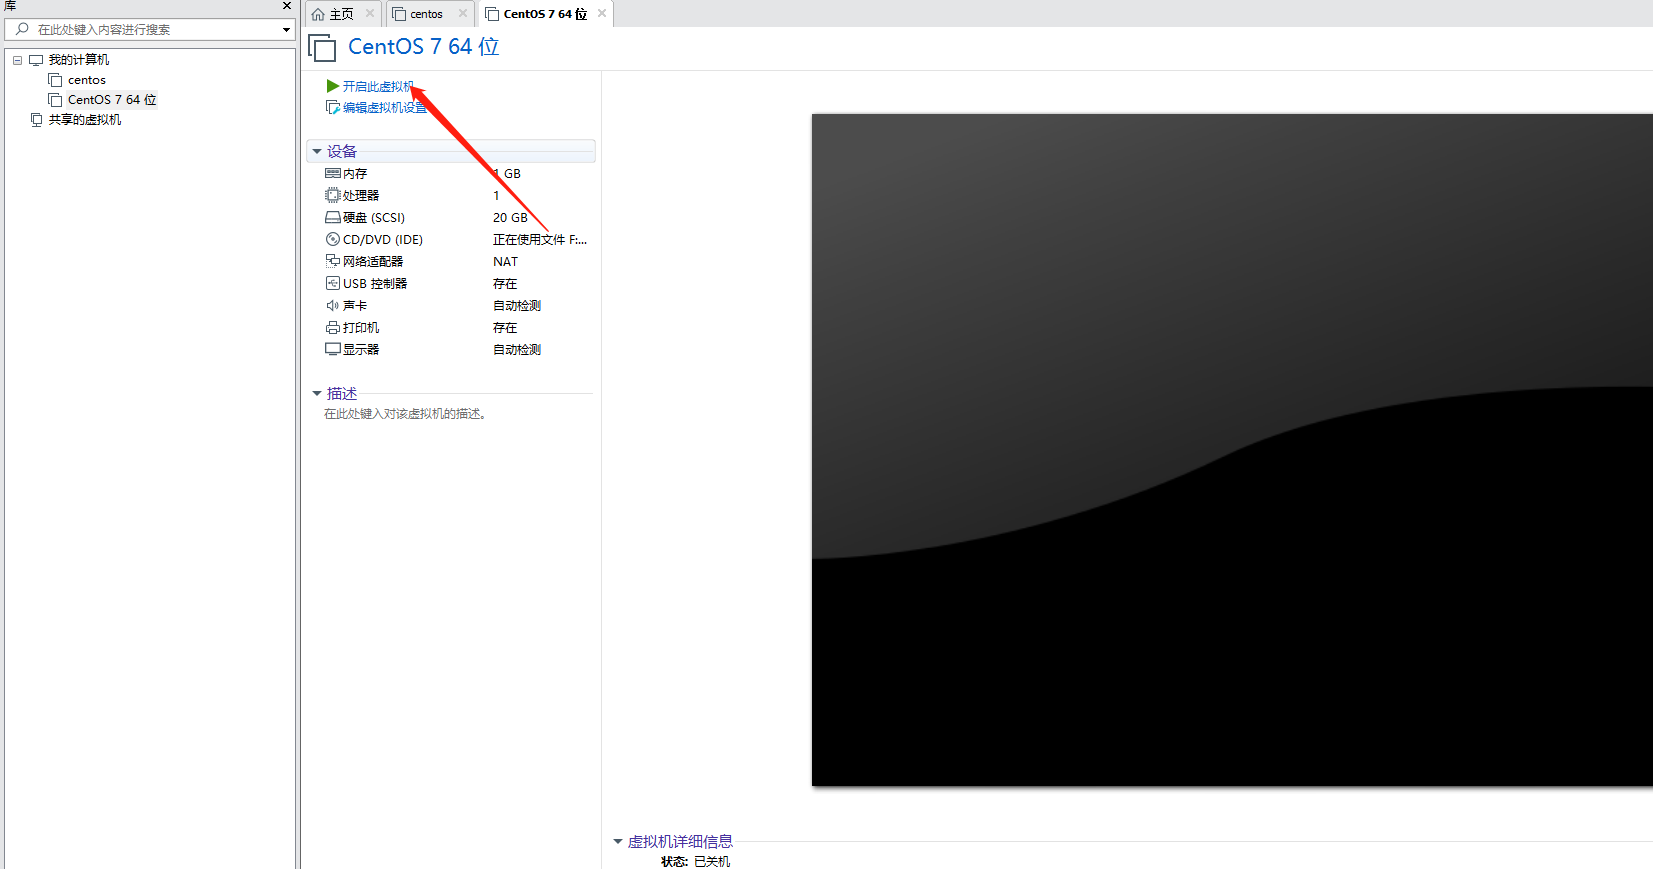Collapse the 我的计算机 tree node

pyautogui.click(x=17, y=60)
